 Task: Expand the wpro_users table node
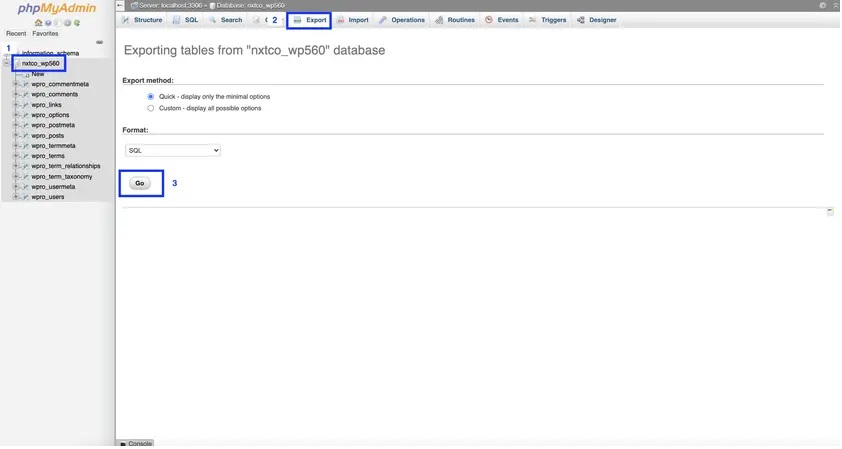(x=16, y=197)
